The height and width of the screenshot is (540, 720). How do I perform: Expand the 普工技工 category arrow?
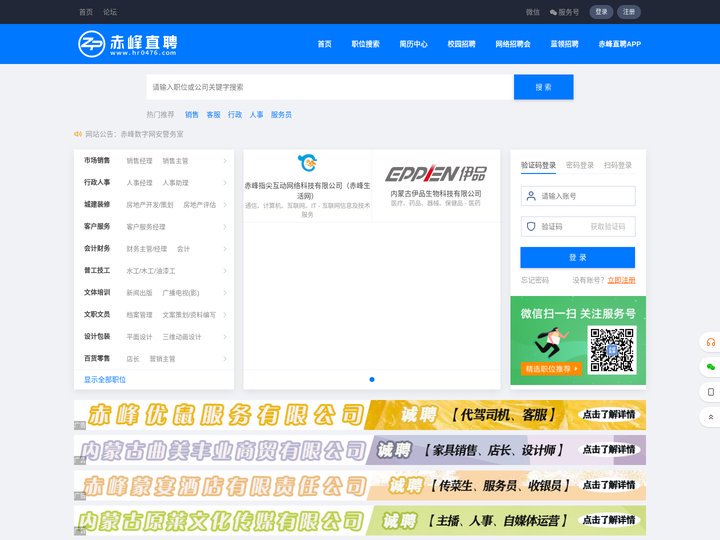point(225,271)
